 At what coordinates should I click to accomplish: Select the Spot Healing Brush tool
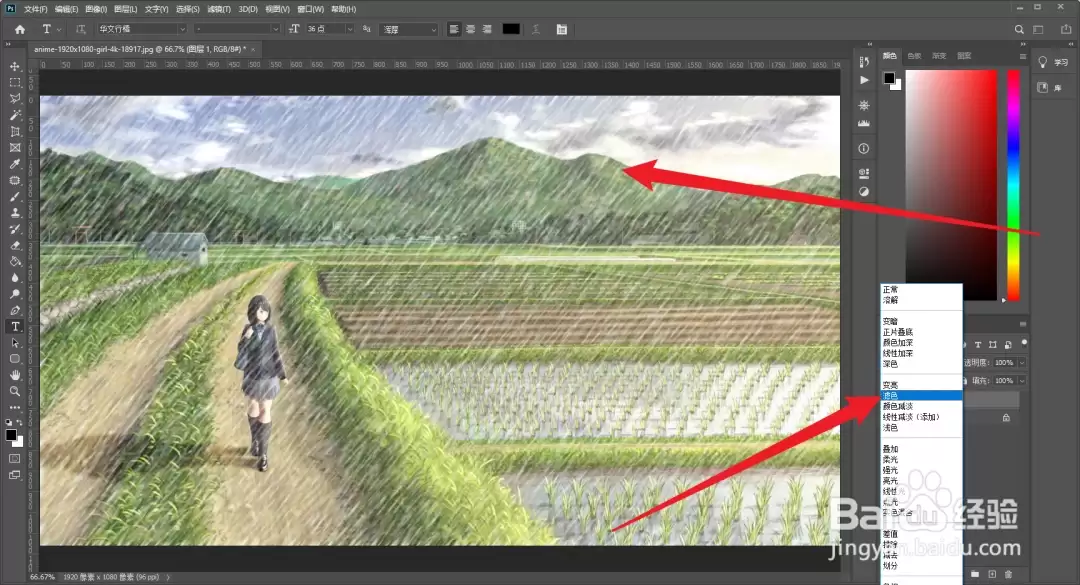coord(14,180)
